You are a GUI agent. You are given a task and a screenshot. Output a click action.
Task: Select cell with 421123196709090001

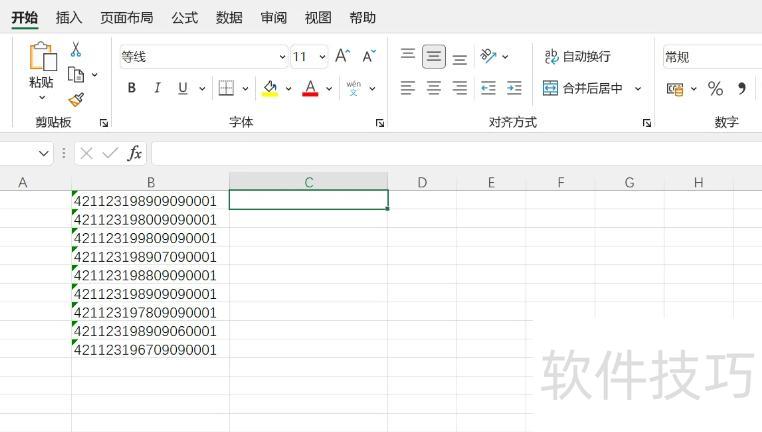click(151, 349)
